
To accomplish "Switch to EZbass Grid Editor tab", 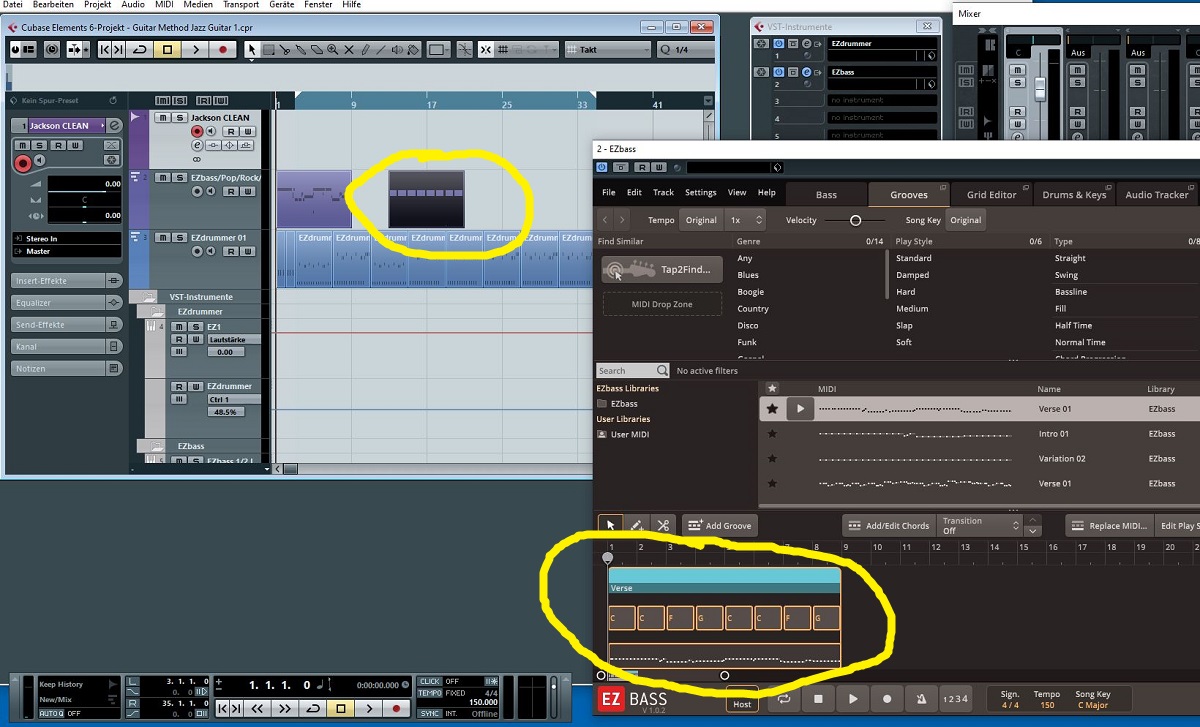I will point(991,194).
